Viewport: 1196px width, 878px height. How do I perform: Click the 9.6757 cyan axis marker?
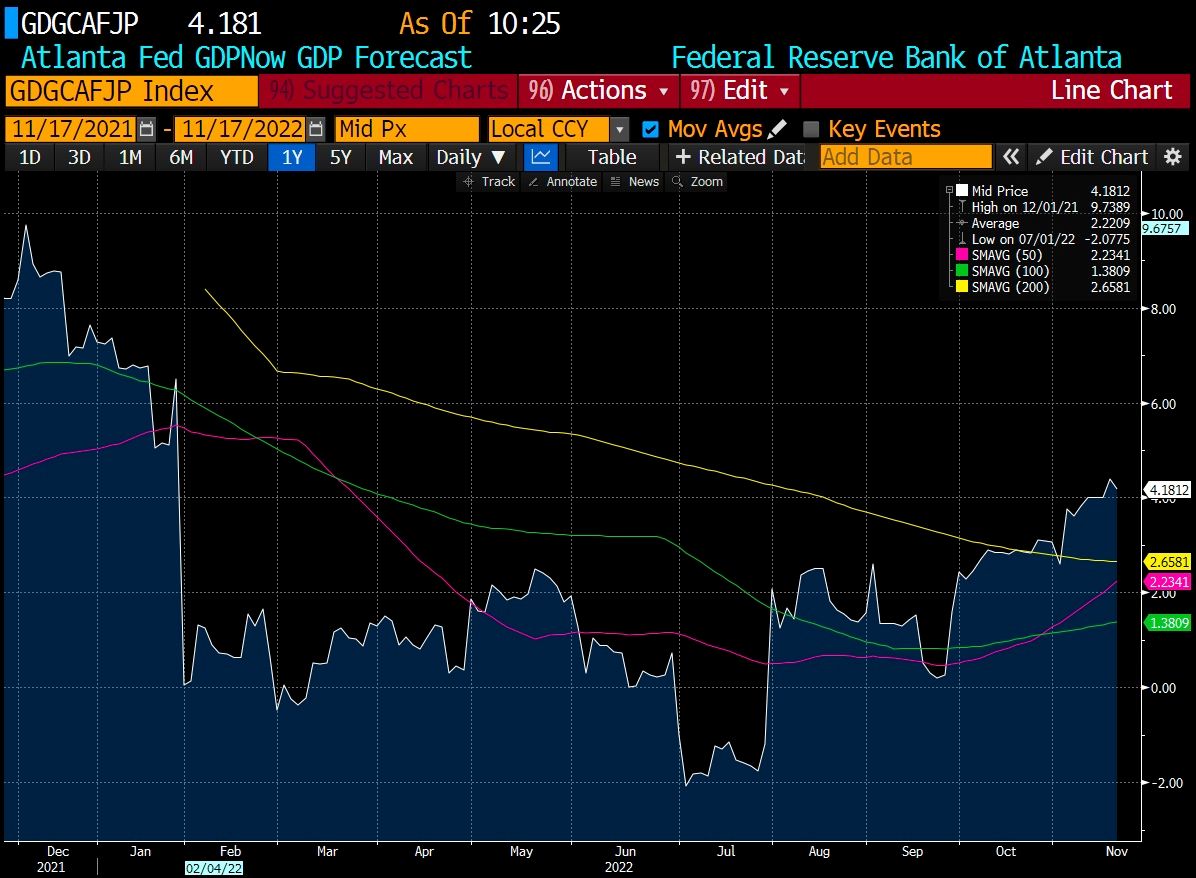[x=1164, y=228]
